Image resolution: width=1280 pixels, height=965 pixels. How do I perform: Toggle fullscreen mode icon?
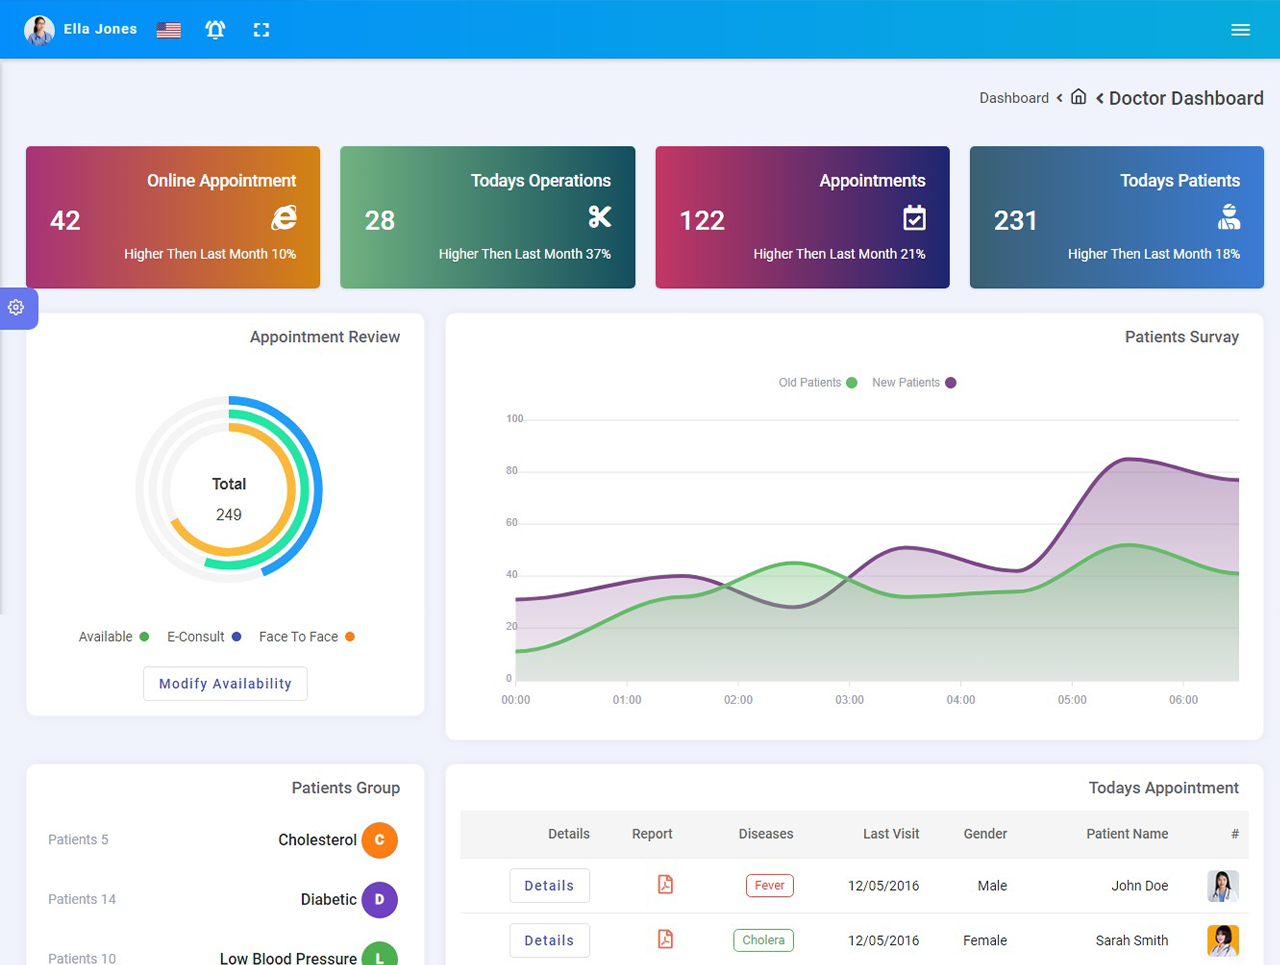[x=261, y=30]
